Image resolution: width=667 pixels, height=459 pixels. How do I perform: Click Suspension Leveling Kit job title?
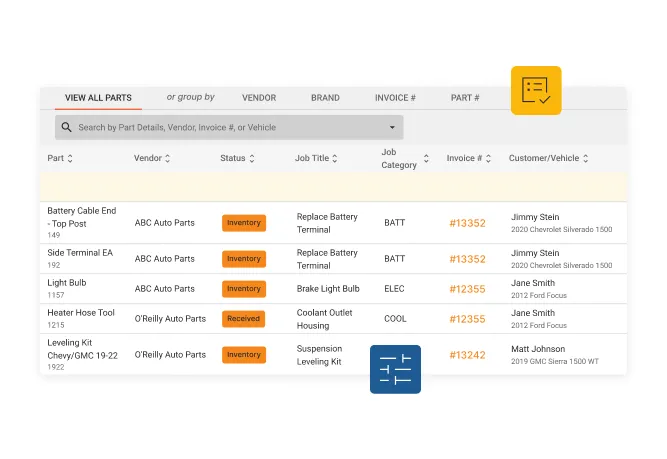point(319,355)
